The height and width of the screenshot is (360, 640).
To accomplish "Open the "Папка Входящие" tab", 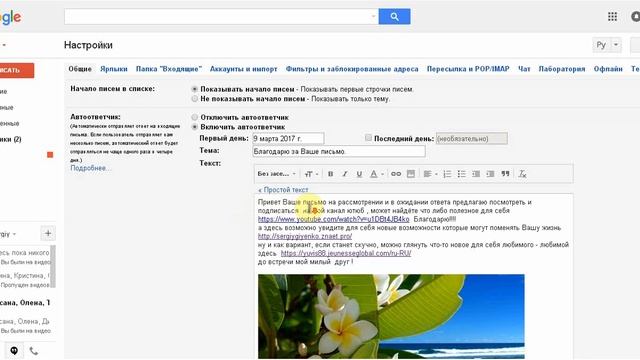I will (x=169, y=69).
